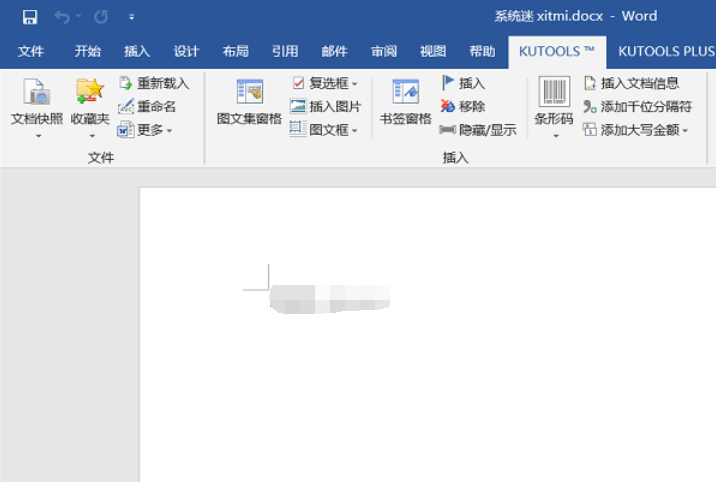Click 移除 to remove bookmark
The width and height of the screenshot is (716, 482).
[463, 107]
